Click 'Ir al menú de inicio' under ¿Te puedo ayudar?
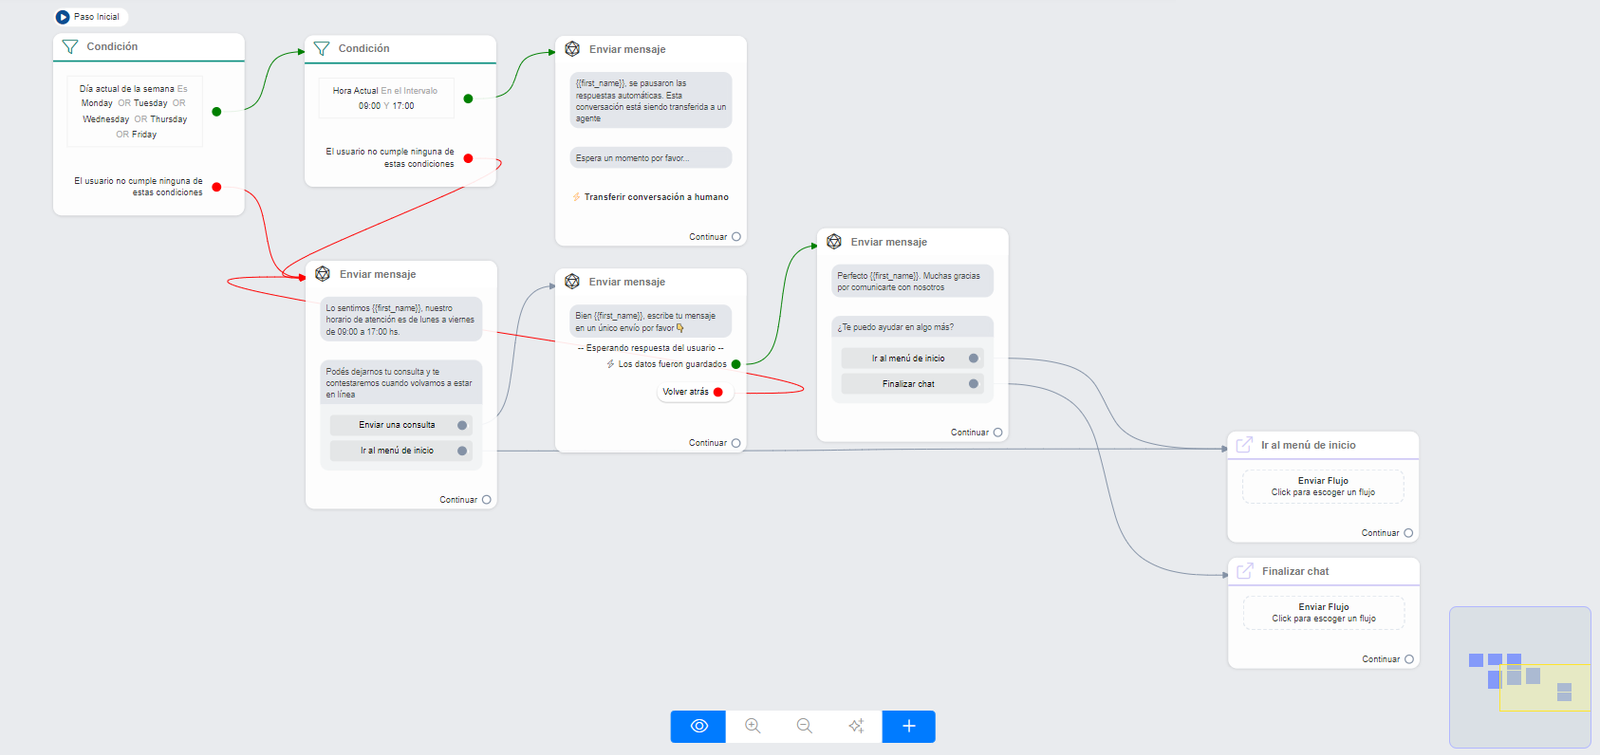 click(x=908, y=358)
